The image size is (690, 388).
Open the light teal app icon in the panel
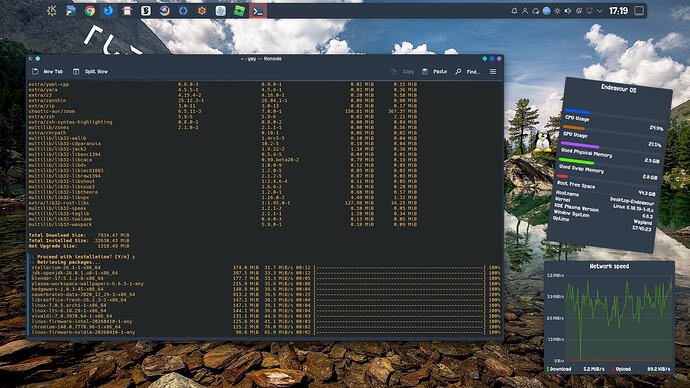[220, 11]
